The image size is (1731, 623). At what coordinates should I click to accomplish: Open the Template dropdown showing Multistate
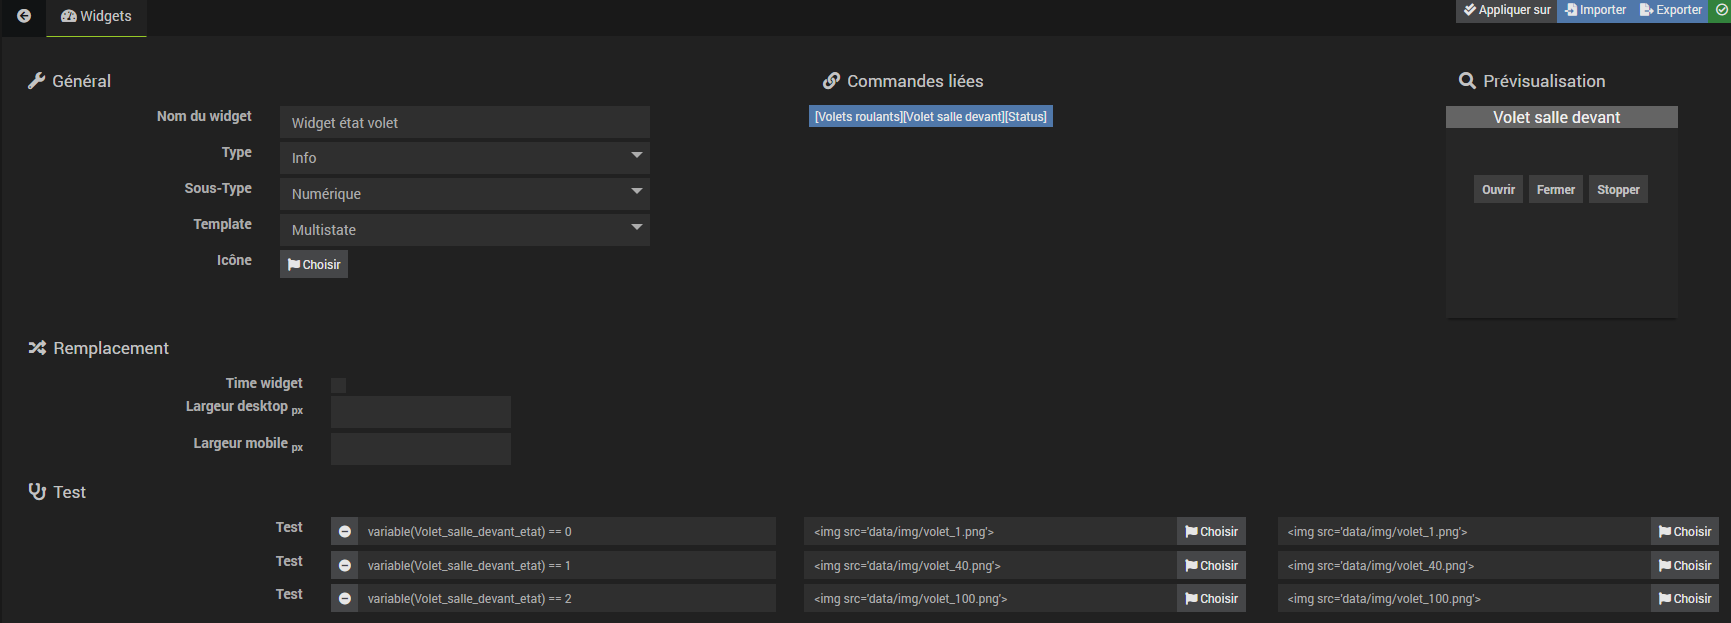465,230
